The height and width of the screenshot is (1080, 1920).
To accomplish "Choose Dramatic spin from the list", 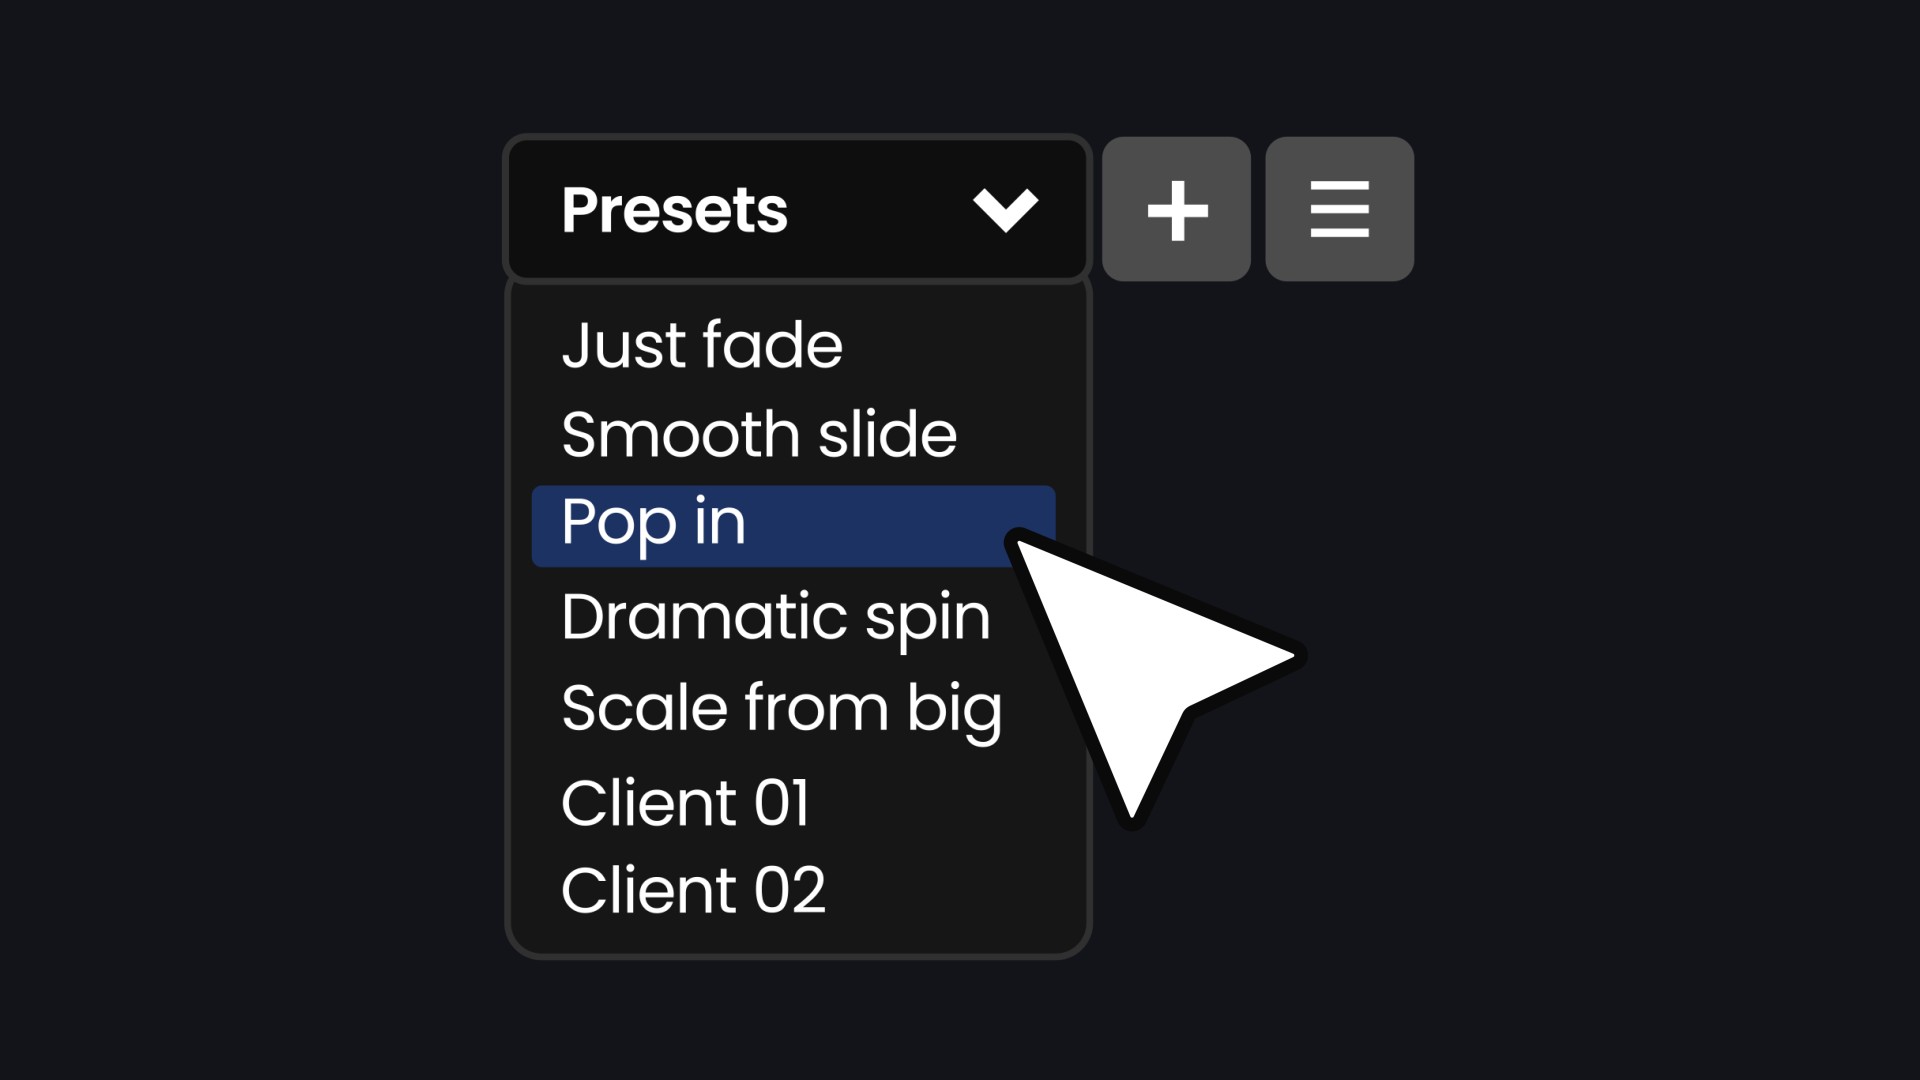I will point(775,615).
